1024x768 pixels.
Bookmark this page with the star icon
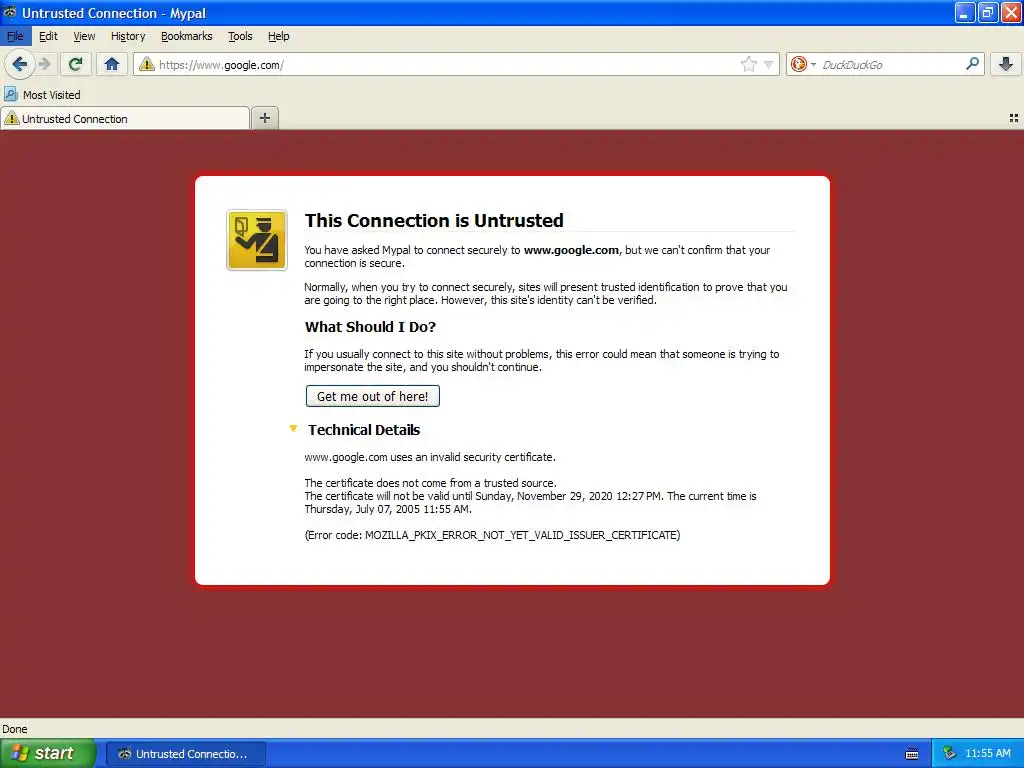point(748,64)
